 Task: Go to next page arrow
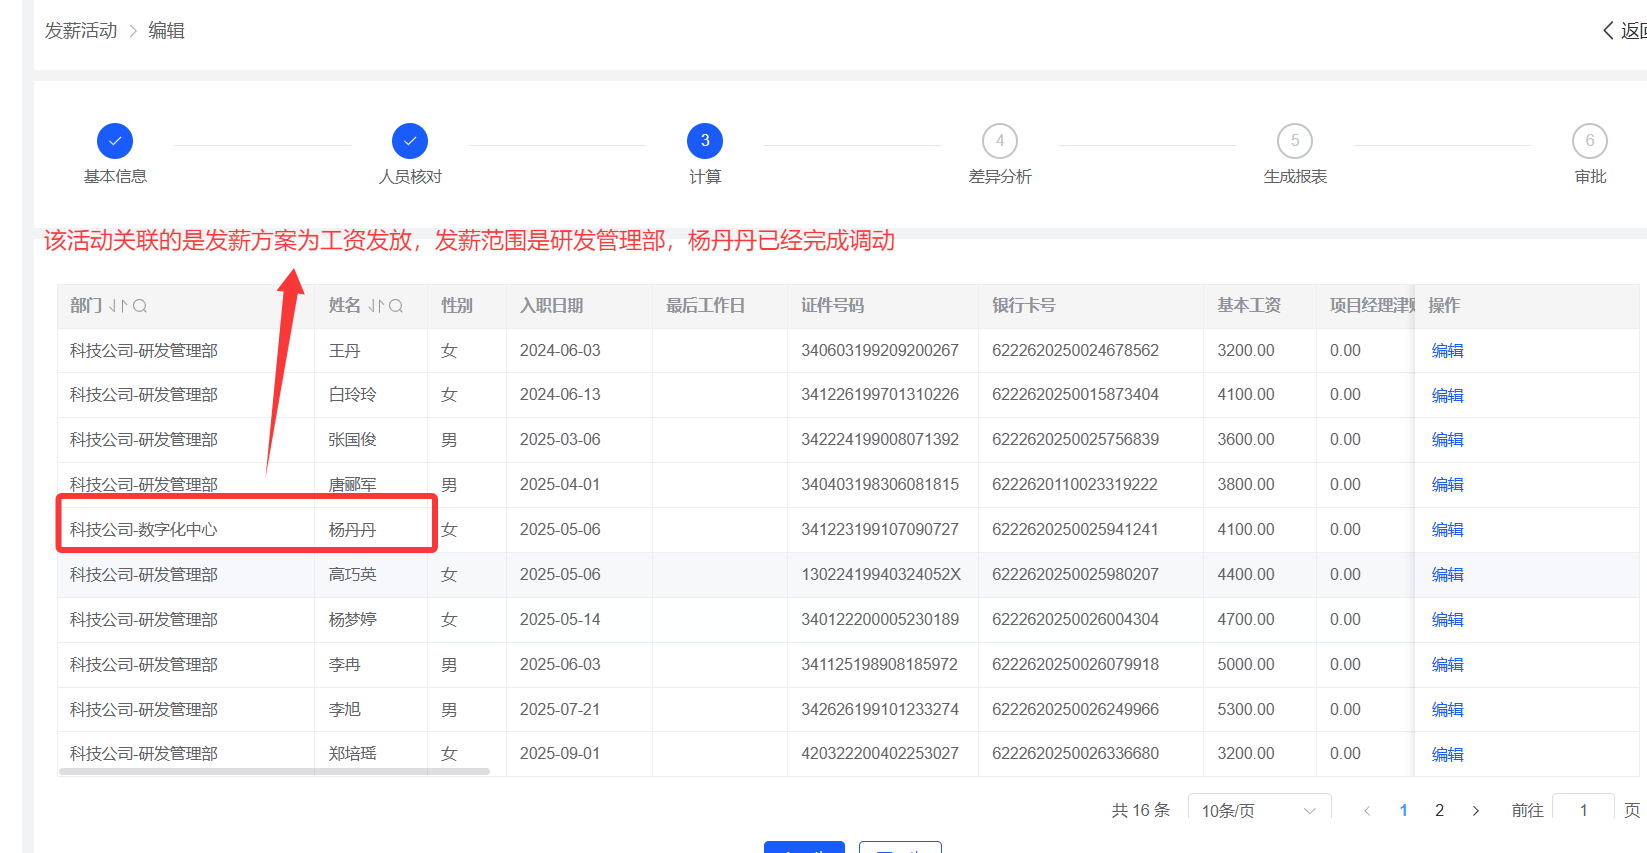coord(1475,811)
